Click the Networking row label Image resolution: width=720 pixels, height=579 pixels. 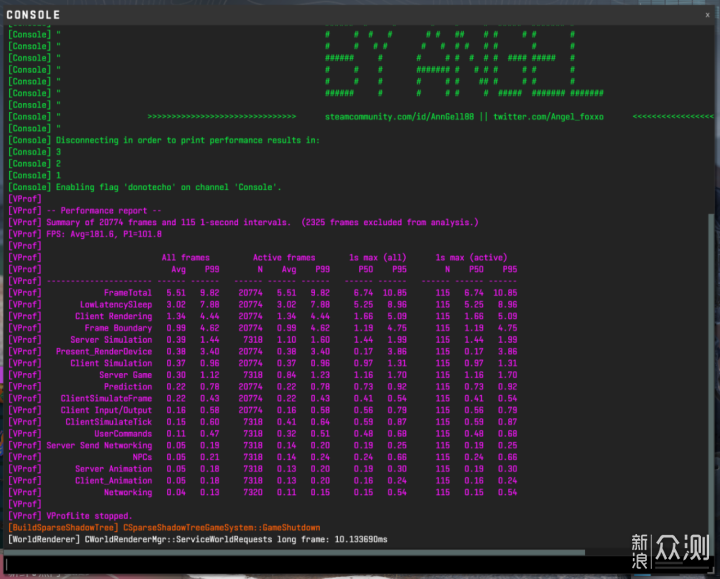[x=128, y=492]
